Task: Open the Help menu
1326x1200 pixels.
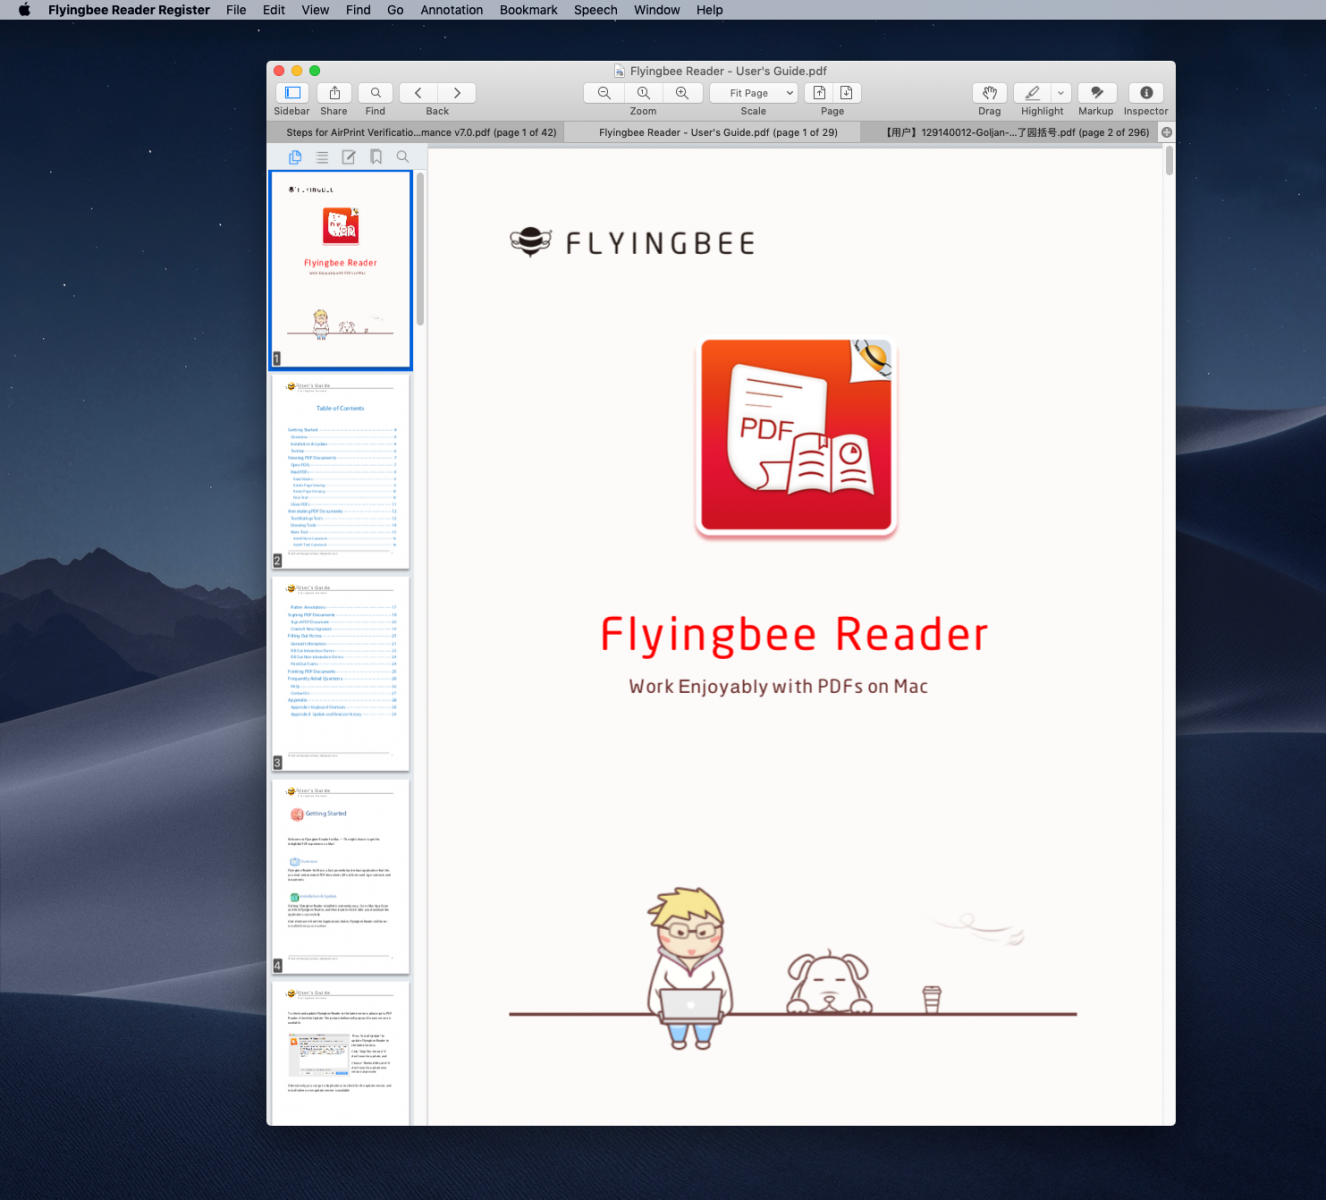Action: 709,10
